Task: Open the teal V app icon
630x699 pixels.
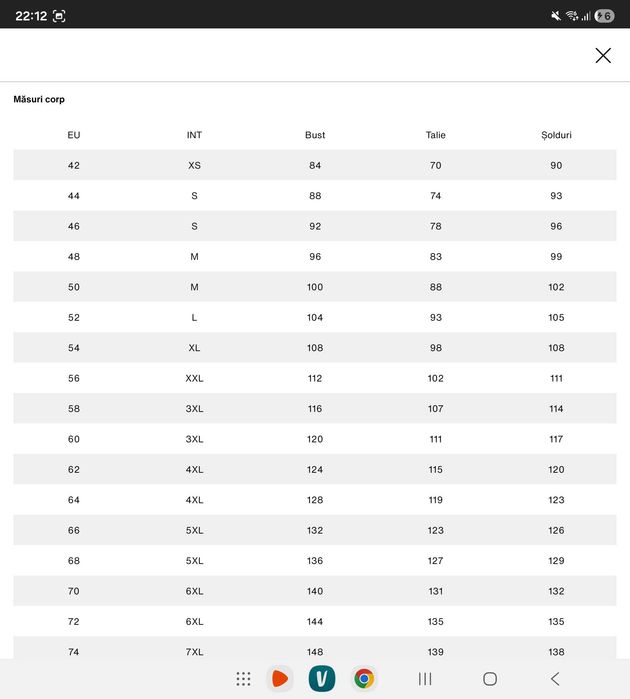Action: 321,678
